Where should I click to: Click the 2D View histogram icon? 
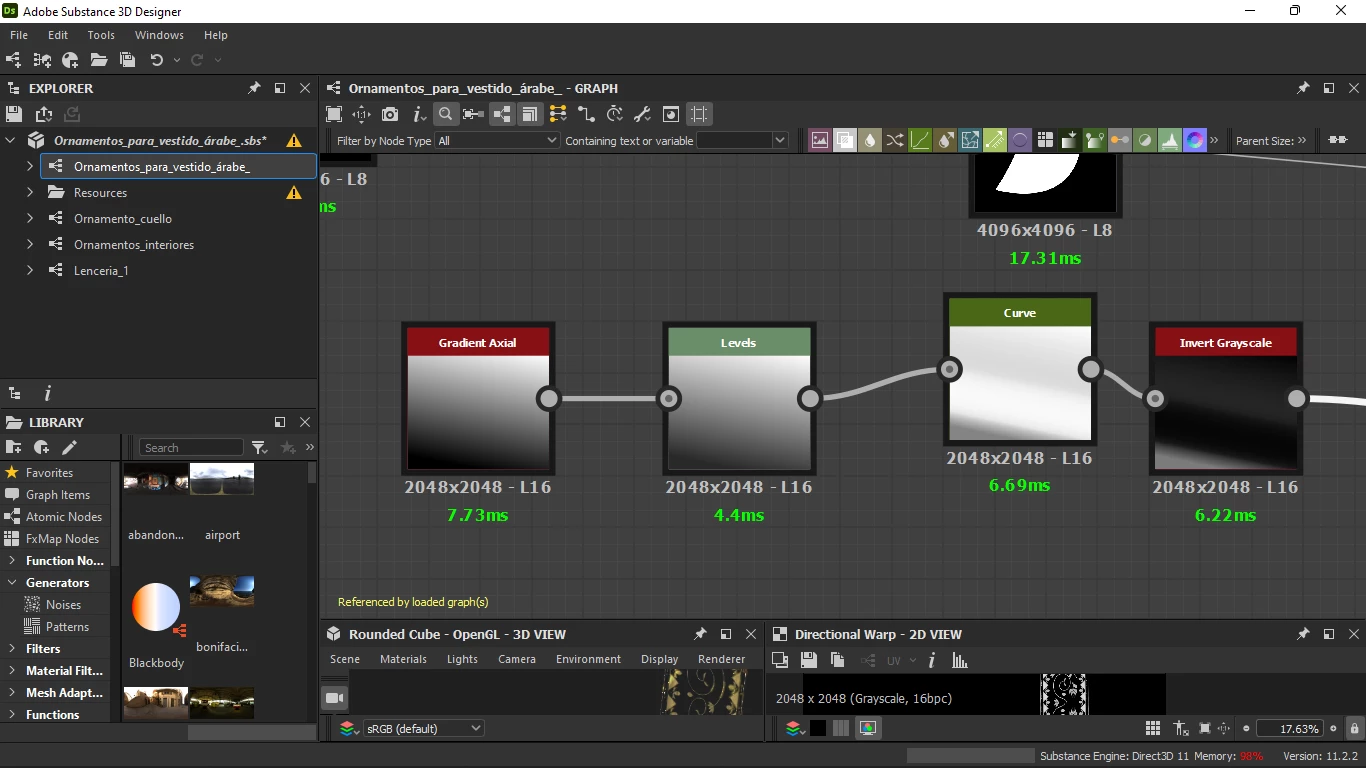960,660
